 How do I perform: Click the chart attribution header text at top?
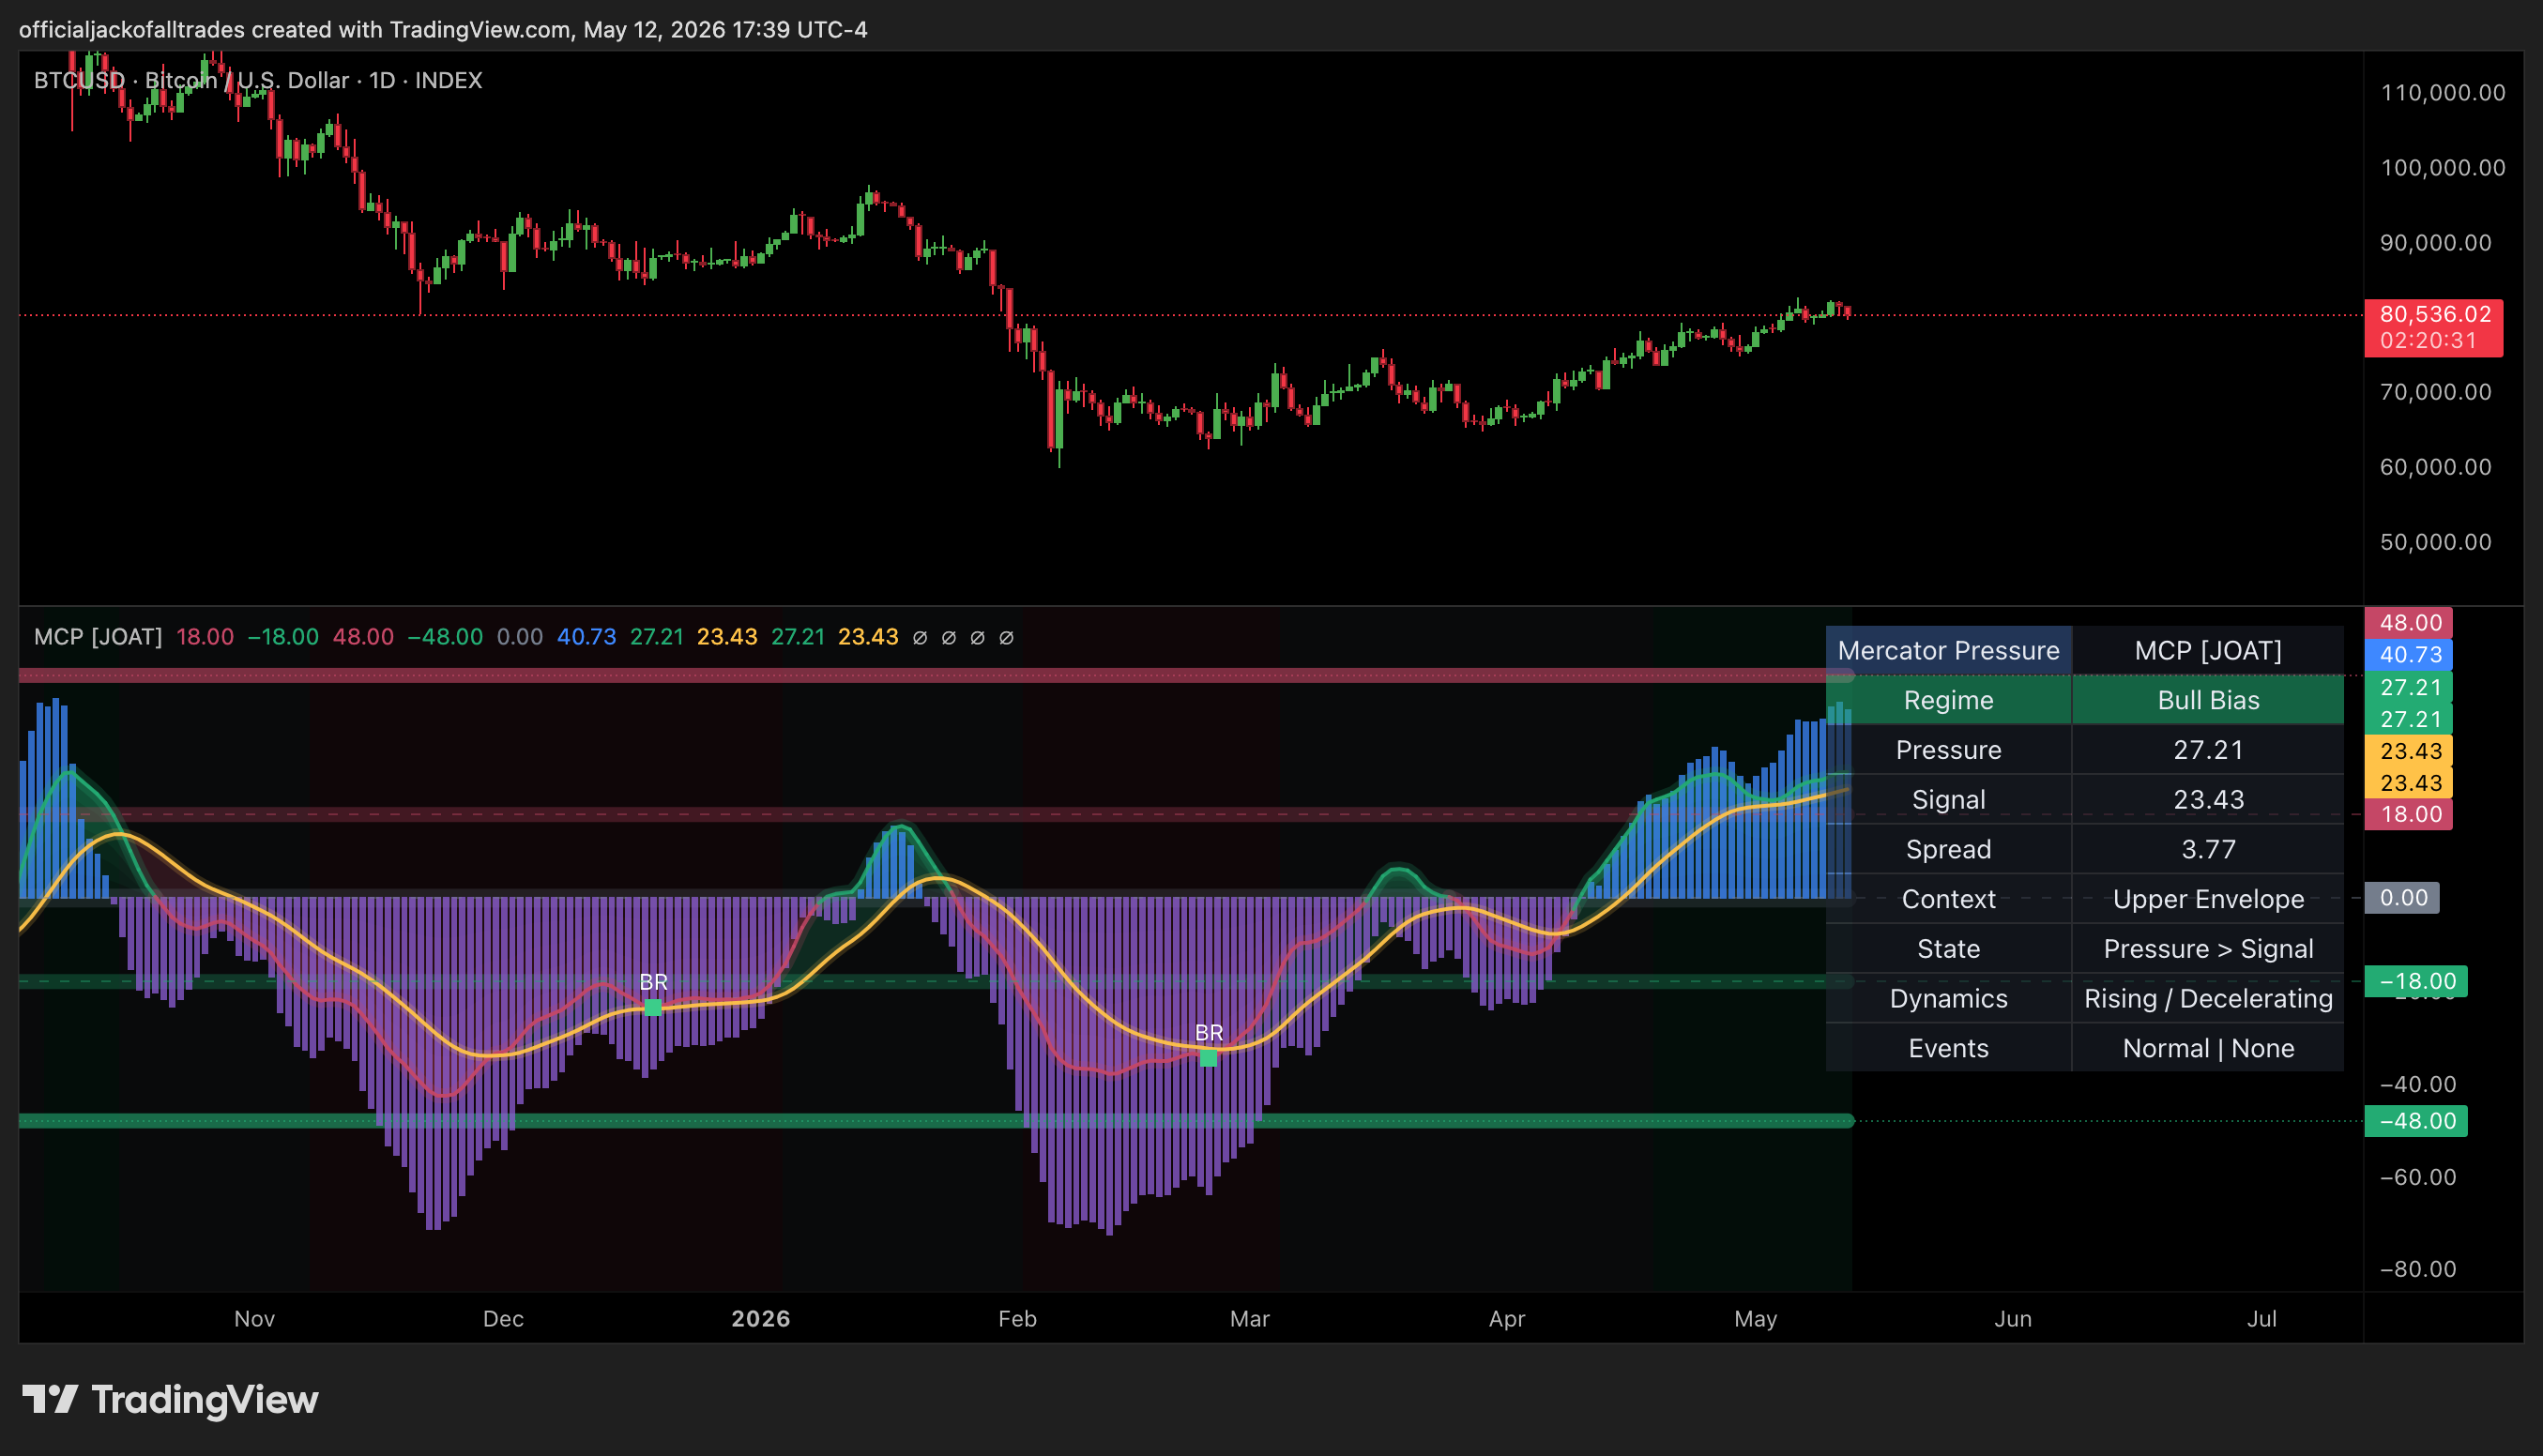(443, 29)
